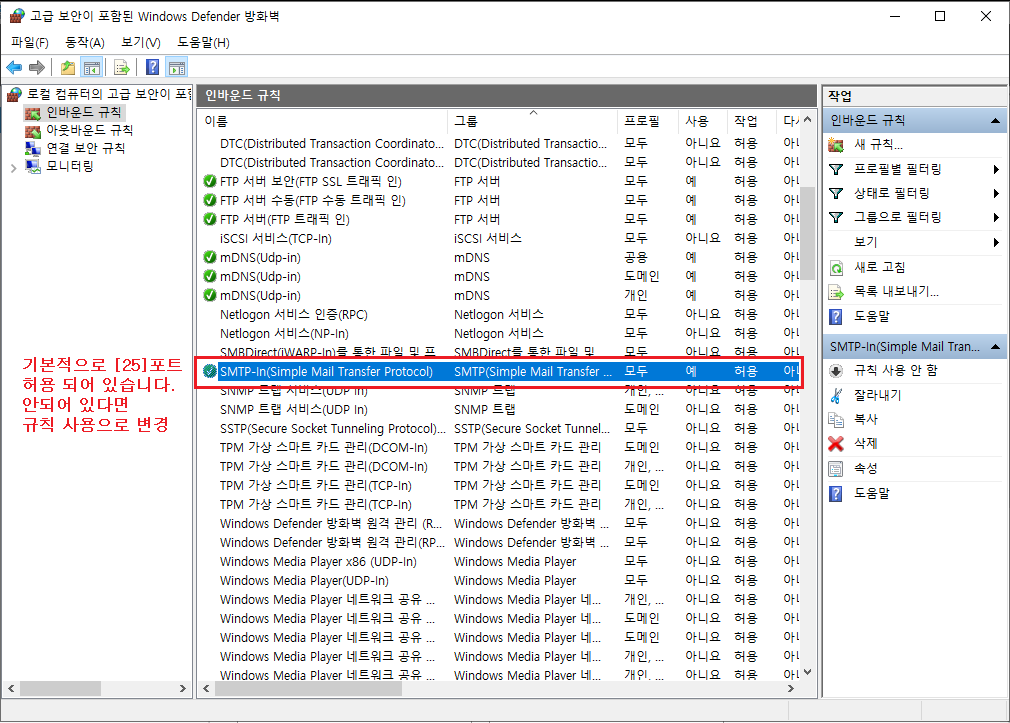Click the tree pane scroll left arrow
Viewport: 1010px width, 723px height.
click(11, 689)
